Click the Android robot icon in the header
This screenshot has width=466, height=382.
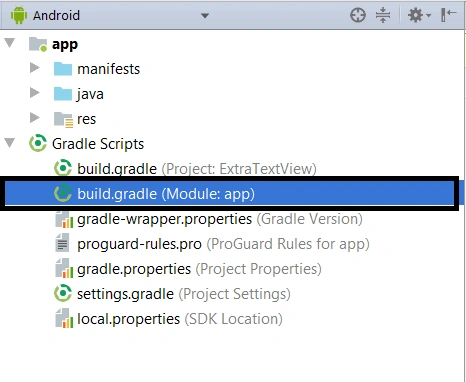pyautogui.click(x=19, y=15)
